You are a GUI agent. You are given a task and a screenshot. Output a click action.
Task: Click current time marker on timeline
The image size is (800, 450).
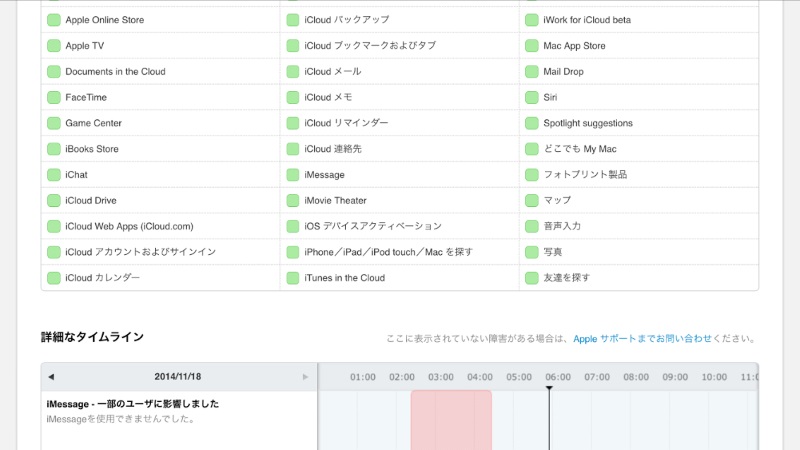tap(549, 418)
